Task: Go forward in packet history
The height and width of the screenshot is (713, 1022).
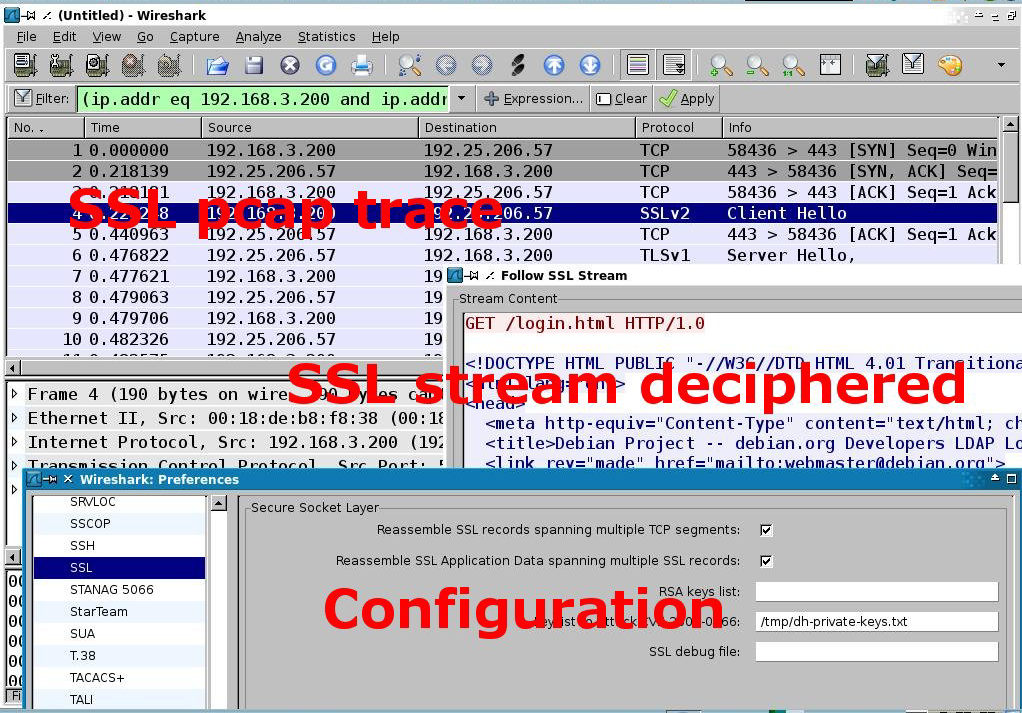Action: 482,65
